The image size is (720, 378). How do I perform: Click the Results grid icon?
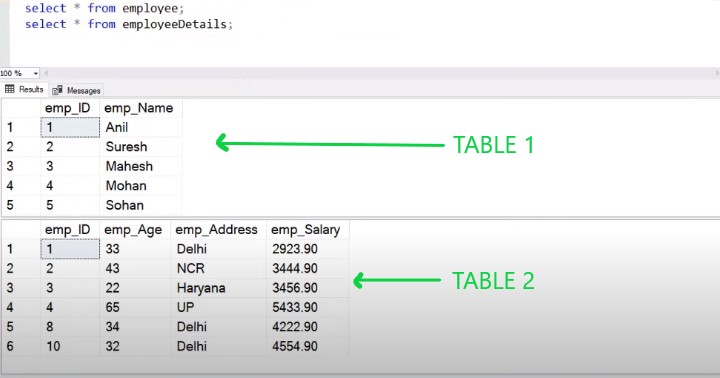[10, 90]
